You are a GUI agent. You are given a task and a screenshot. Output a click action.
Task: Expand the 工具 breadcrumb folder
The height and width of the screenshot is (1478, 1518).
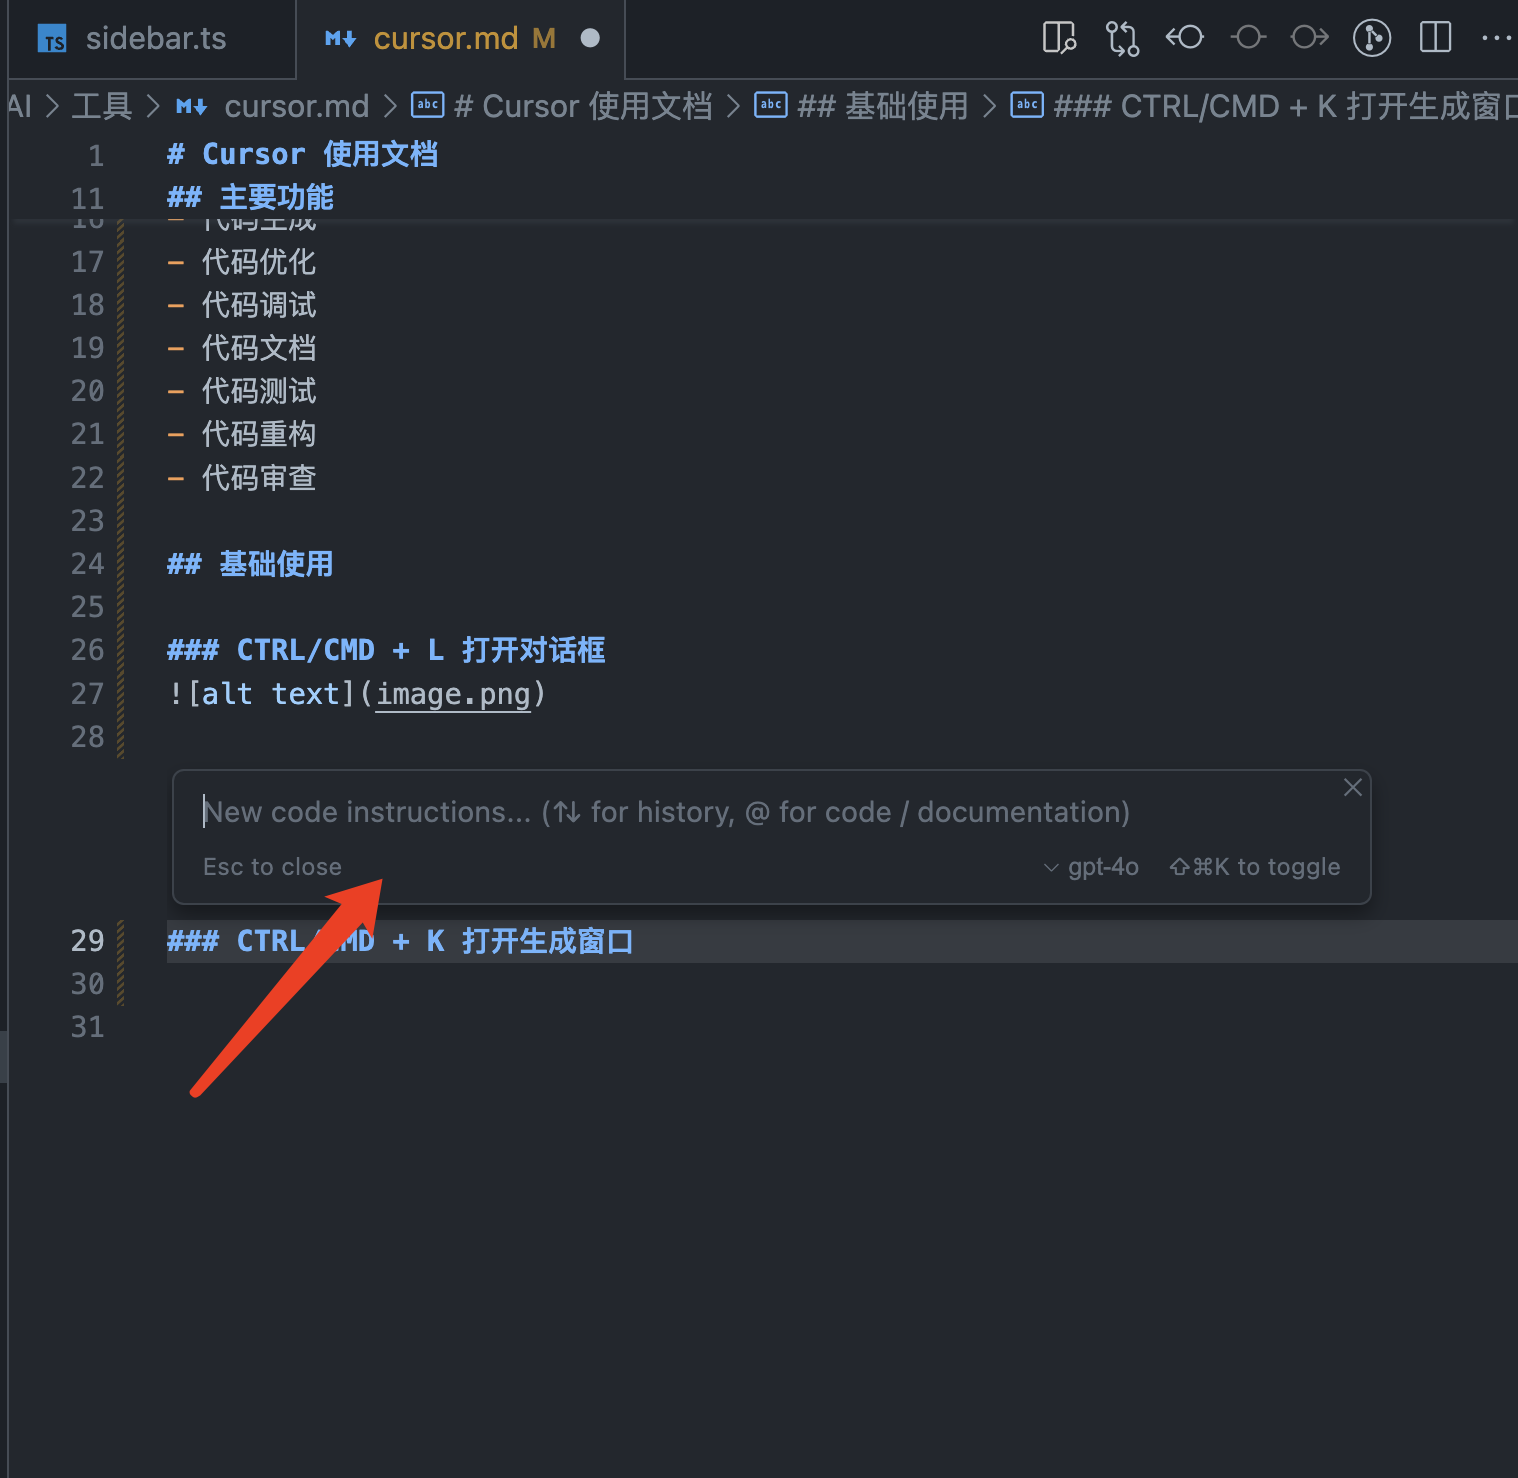pos(102,106)
